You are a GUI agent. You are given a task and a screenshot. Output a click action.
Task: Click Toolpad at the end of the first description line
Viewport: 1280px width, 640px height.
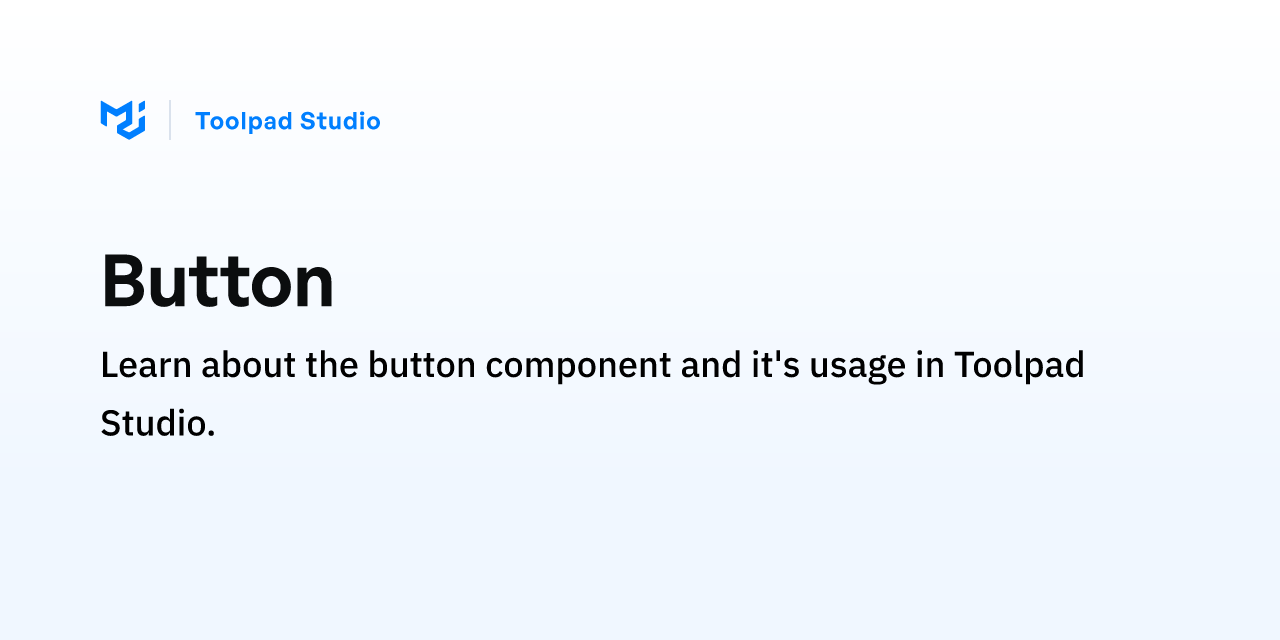1019,365
